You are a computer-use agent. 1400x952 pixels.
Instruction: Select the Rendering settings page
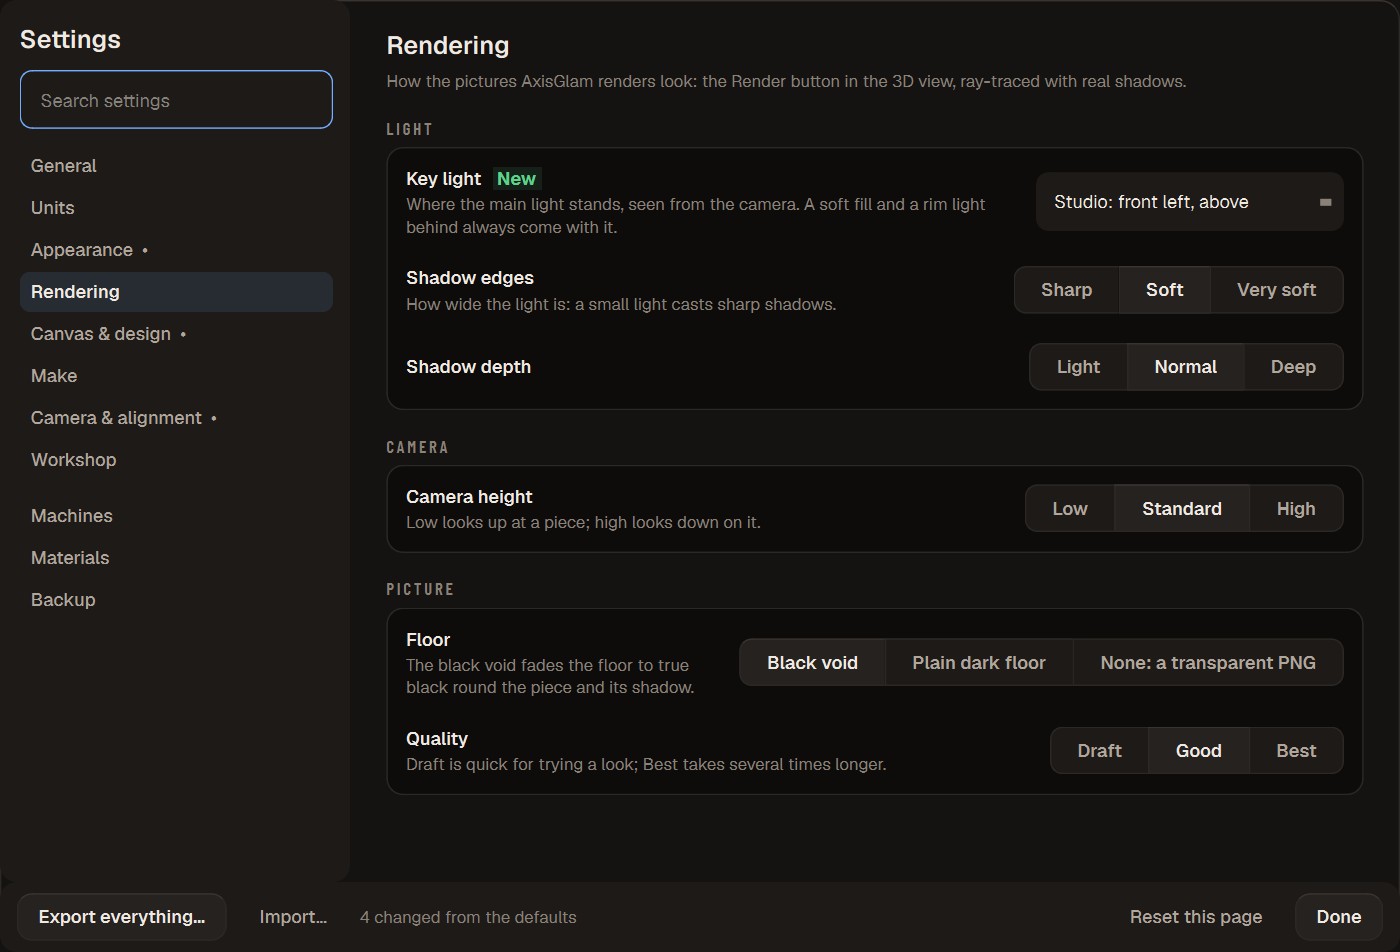[x=176, y=292]
